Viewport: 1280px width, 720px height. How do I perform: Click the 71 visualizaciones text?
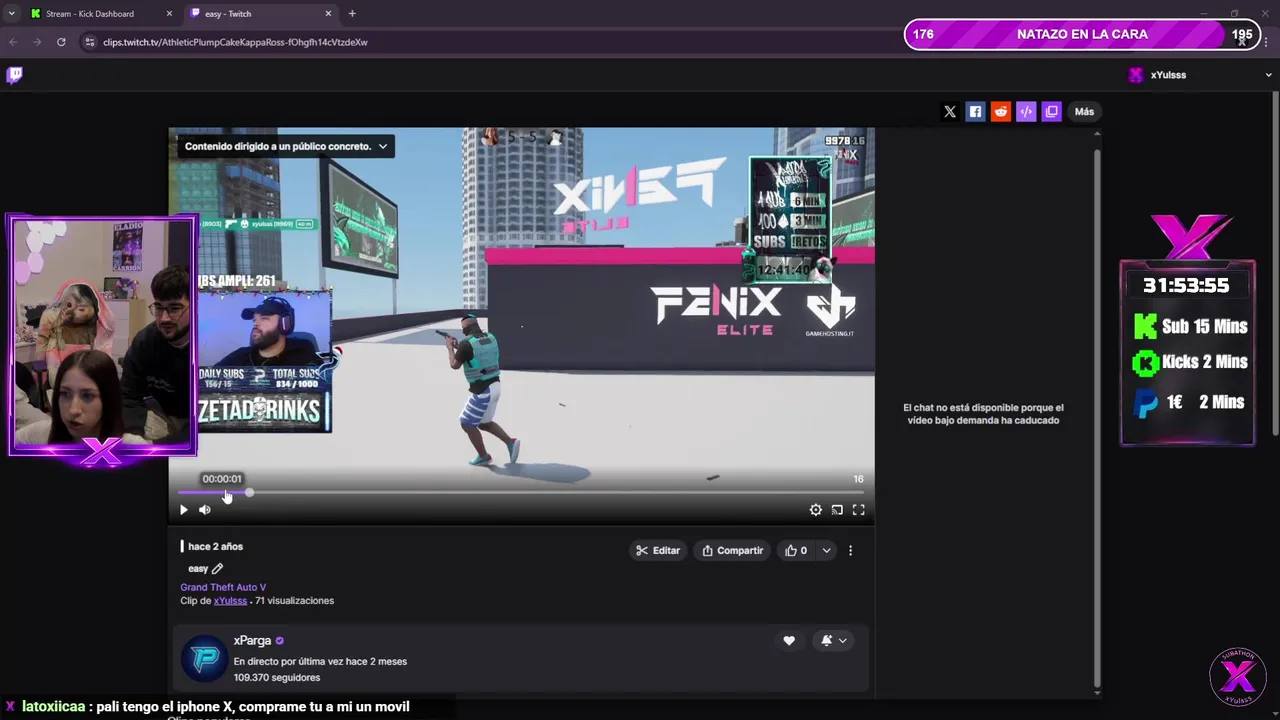tap(294, 601)
